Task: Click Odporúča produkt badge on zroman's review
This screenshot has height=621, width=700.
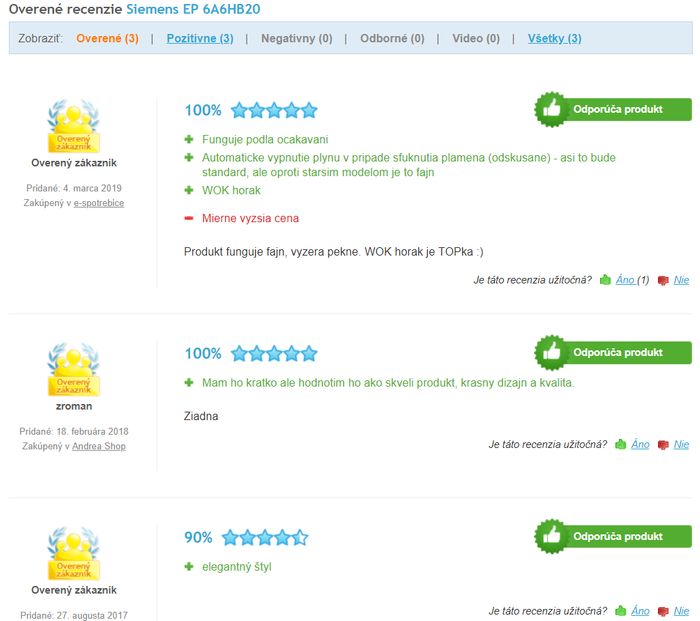Action: tap(613, 353)
